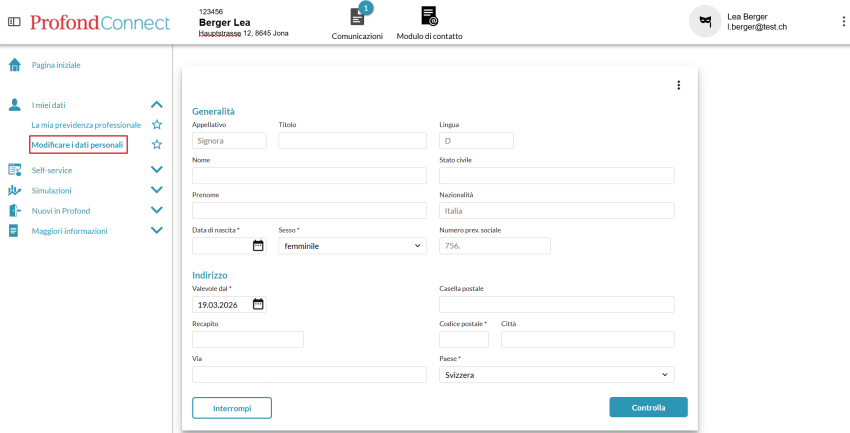Click the Lea Berger account name
This screenshot has height=433, width=850.
(x=748, y=16)
